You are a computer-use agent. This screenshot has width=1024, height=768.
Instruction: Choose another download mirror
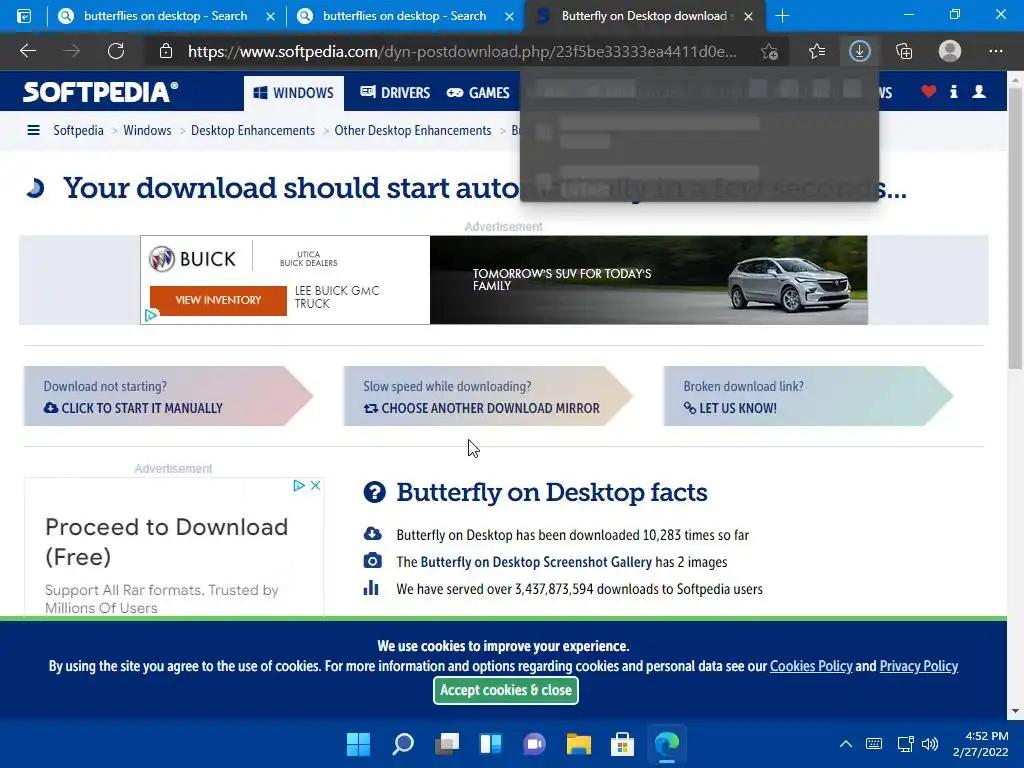(481, 408)
